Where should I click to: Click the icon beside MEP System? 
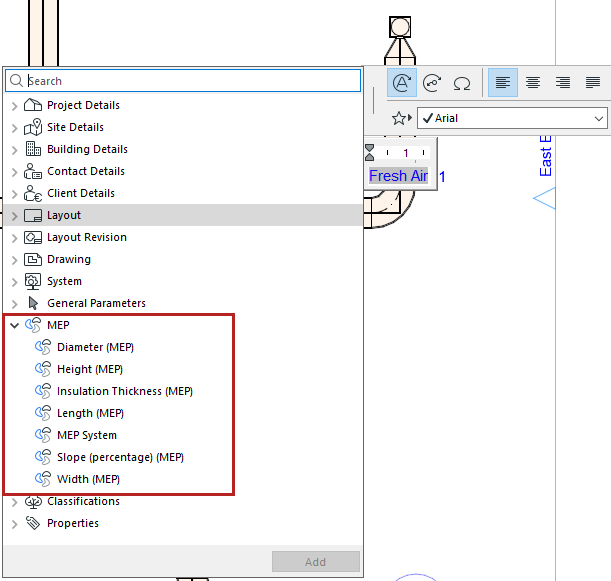[x=43, y=435]
